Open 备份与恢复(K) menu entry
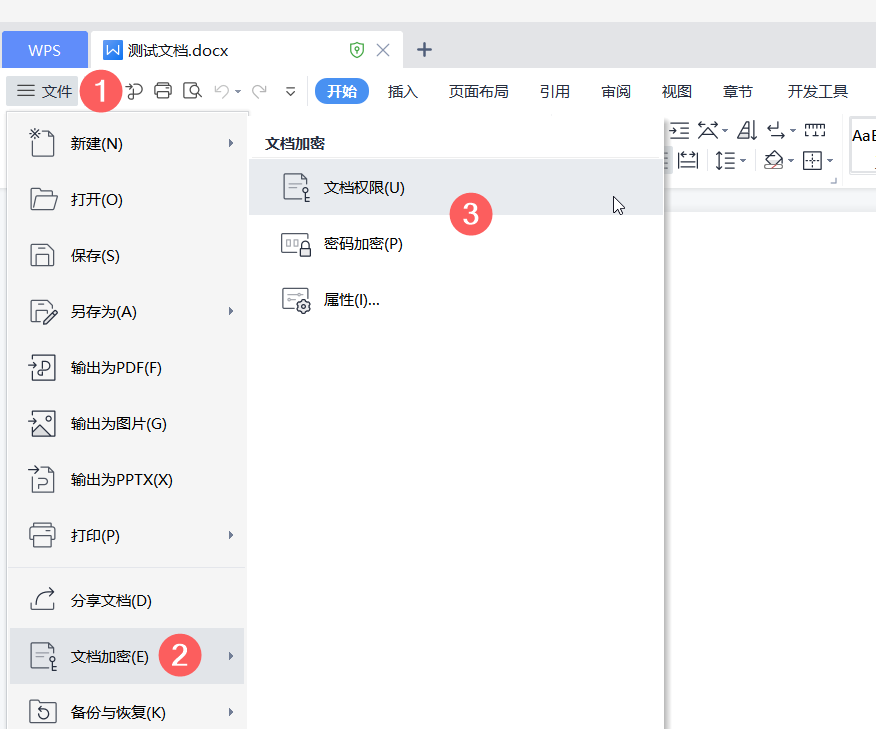 (x=127, y=712)
